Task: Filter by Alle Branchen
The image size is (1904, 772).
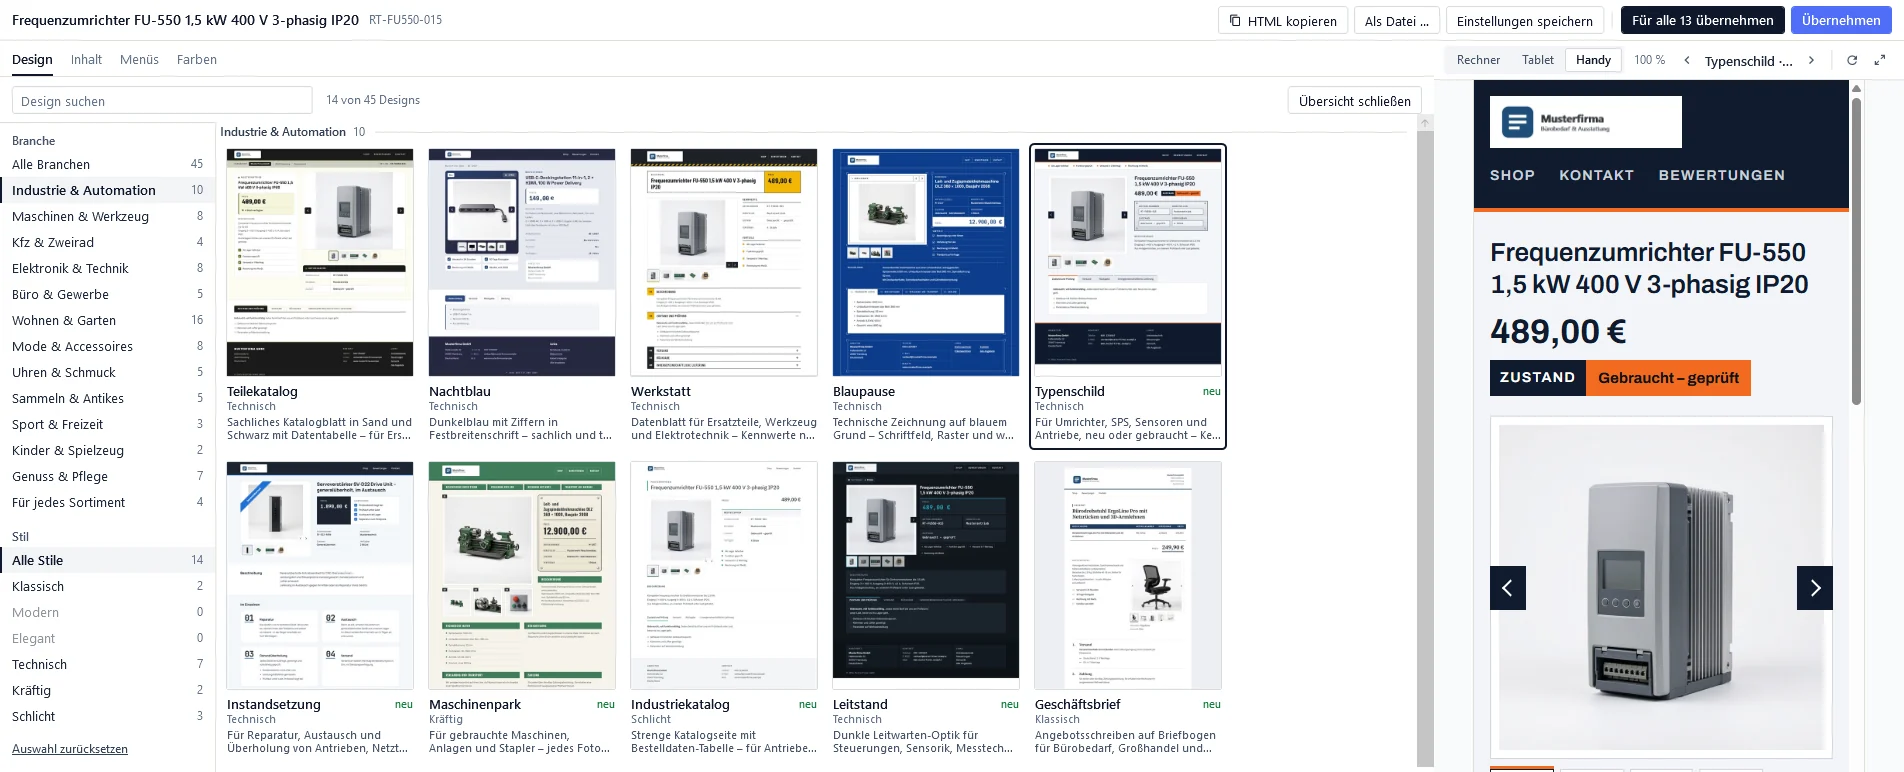Action: coord(107,164)
